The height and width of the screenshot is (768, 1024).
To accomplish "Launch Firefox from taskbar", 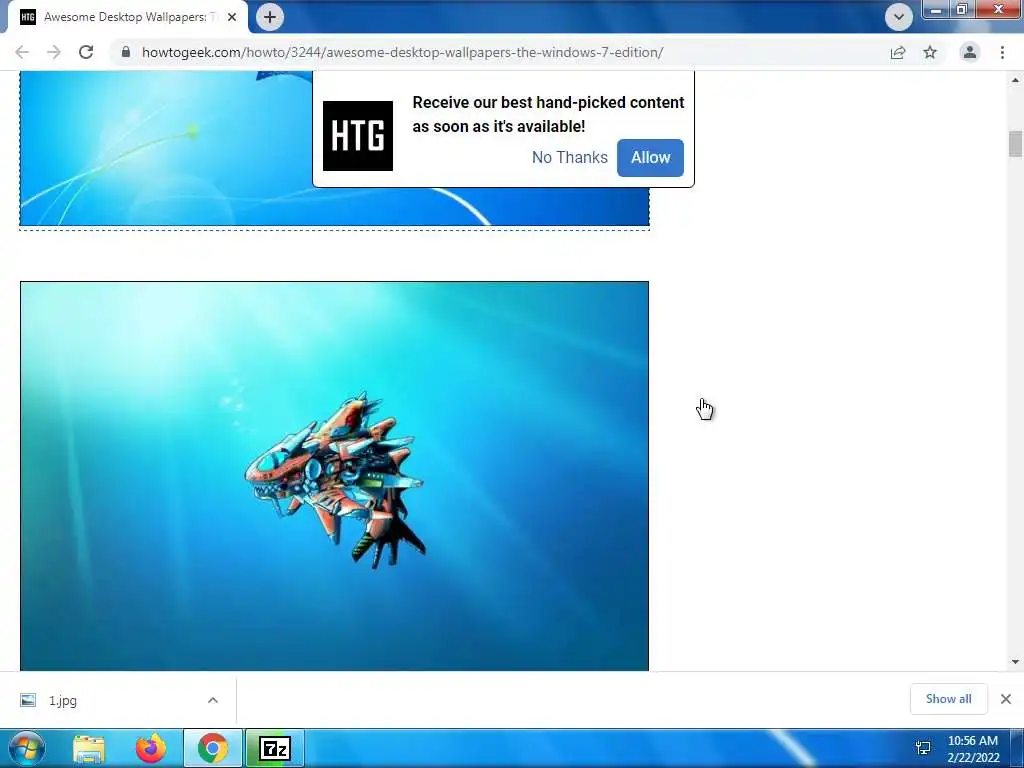I will 151,748.
